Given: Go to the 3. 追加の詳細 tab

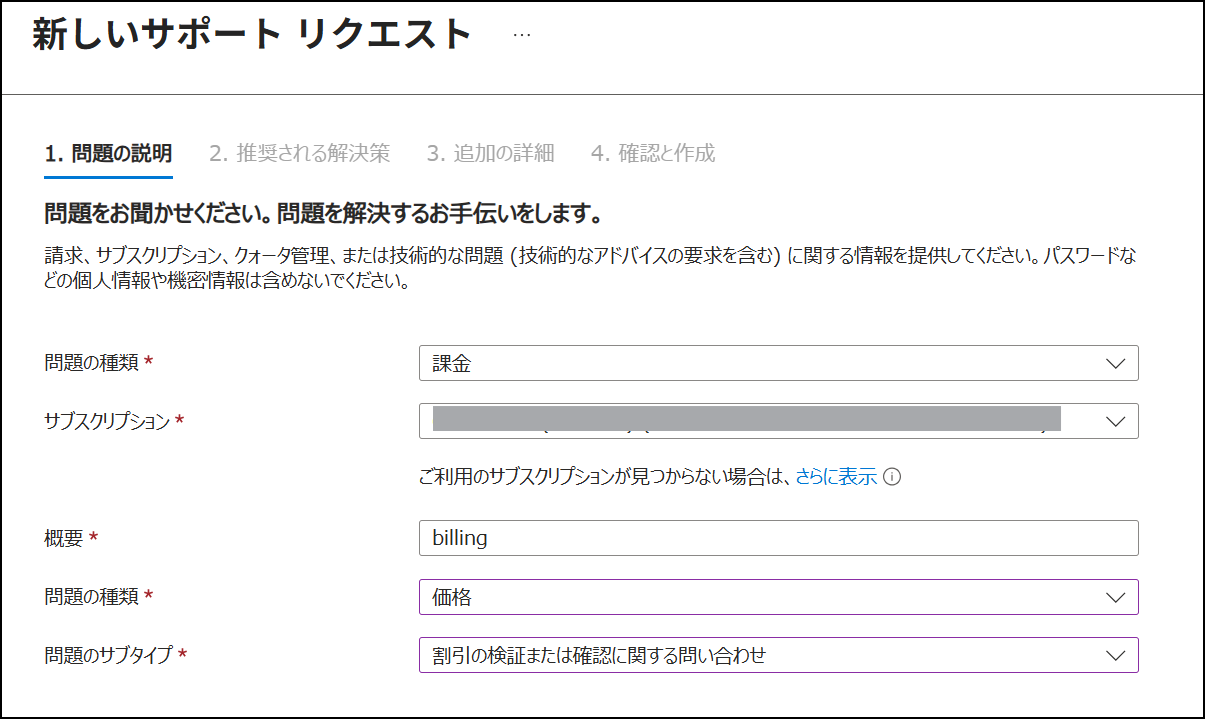Looking at the screenshot, I should click(490, 154).
